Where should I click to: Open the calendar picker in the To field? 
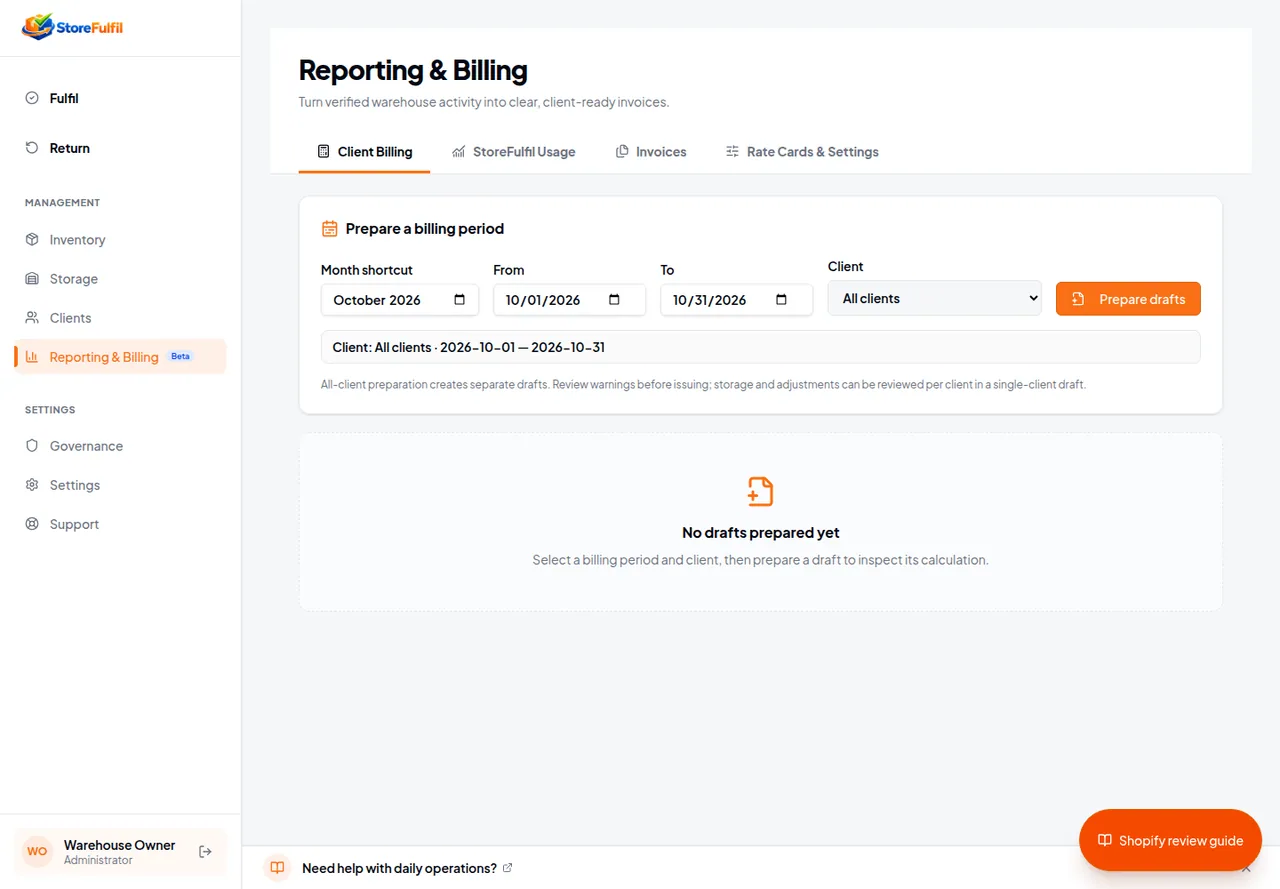pyautogui.click(x=781, y=299)
